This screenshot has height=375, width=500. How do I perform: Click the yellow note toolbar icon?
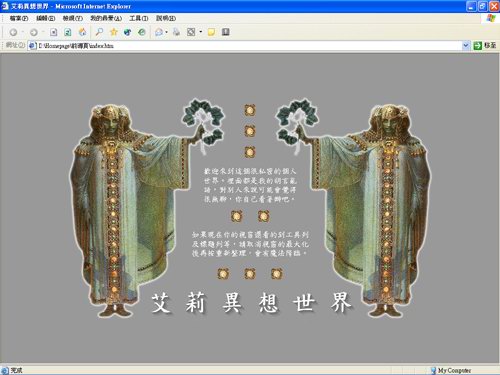coord(211,32)
